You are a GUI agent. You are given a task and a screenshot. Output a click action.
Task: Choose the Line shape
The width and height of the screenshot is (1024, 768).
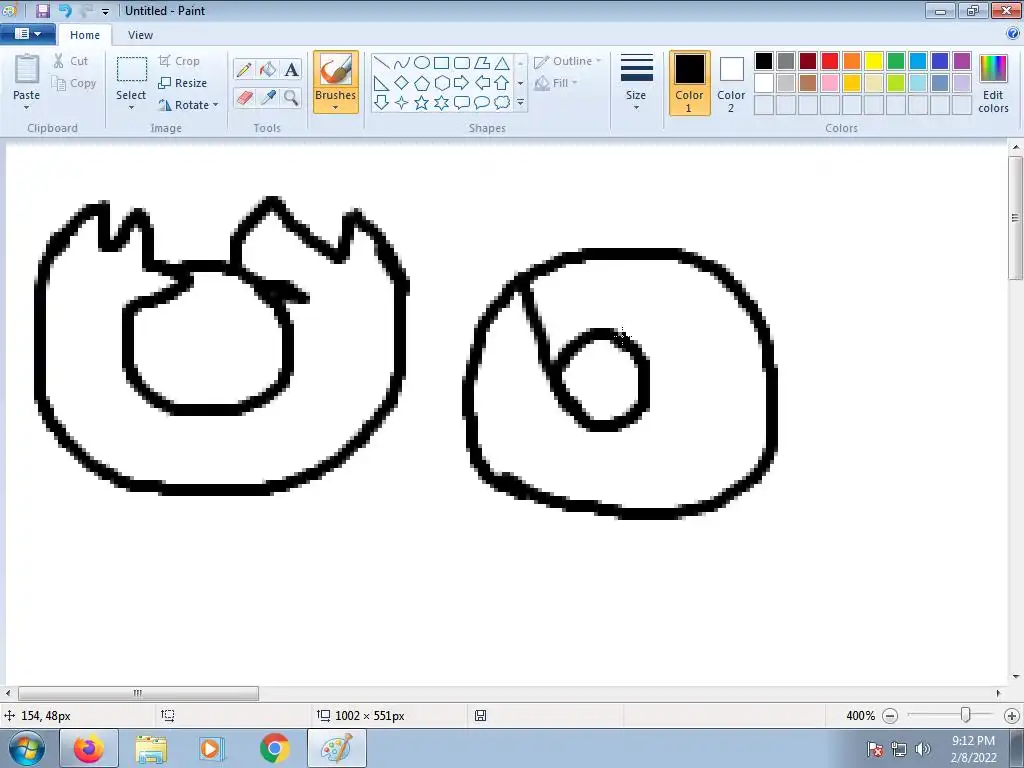381,63
